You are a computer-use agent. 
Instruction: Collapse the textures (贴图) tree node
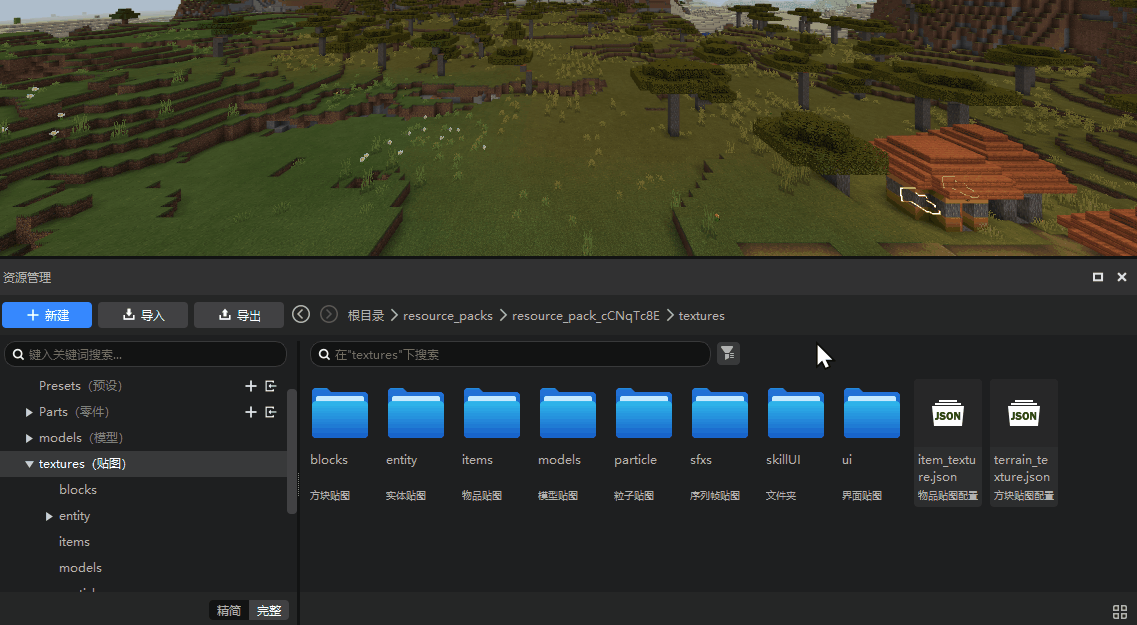(x=29, y=464)
